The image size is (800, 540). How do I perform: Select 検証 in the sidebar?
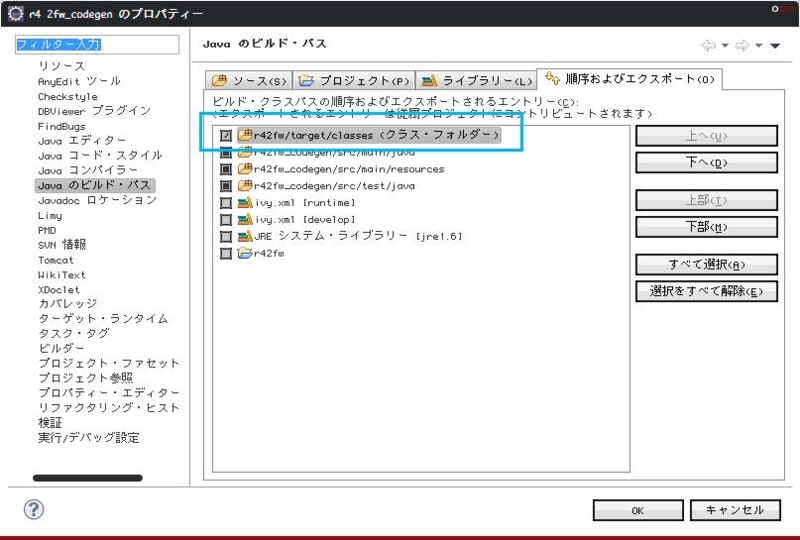click(x=50, y=423)
